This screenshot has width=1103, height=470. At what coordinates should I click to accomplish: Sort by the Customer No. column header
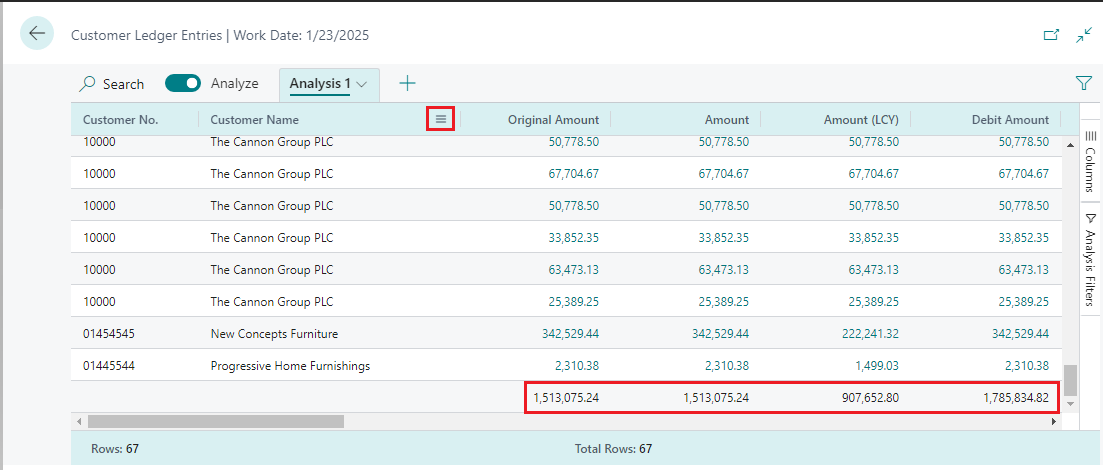tap(120, 120)
